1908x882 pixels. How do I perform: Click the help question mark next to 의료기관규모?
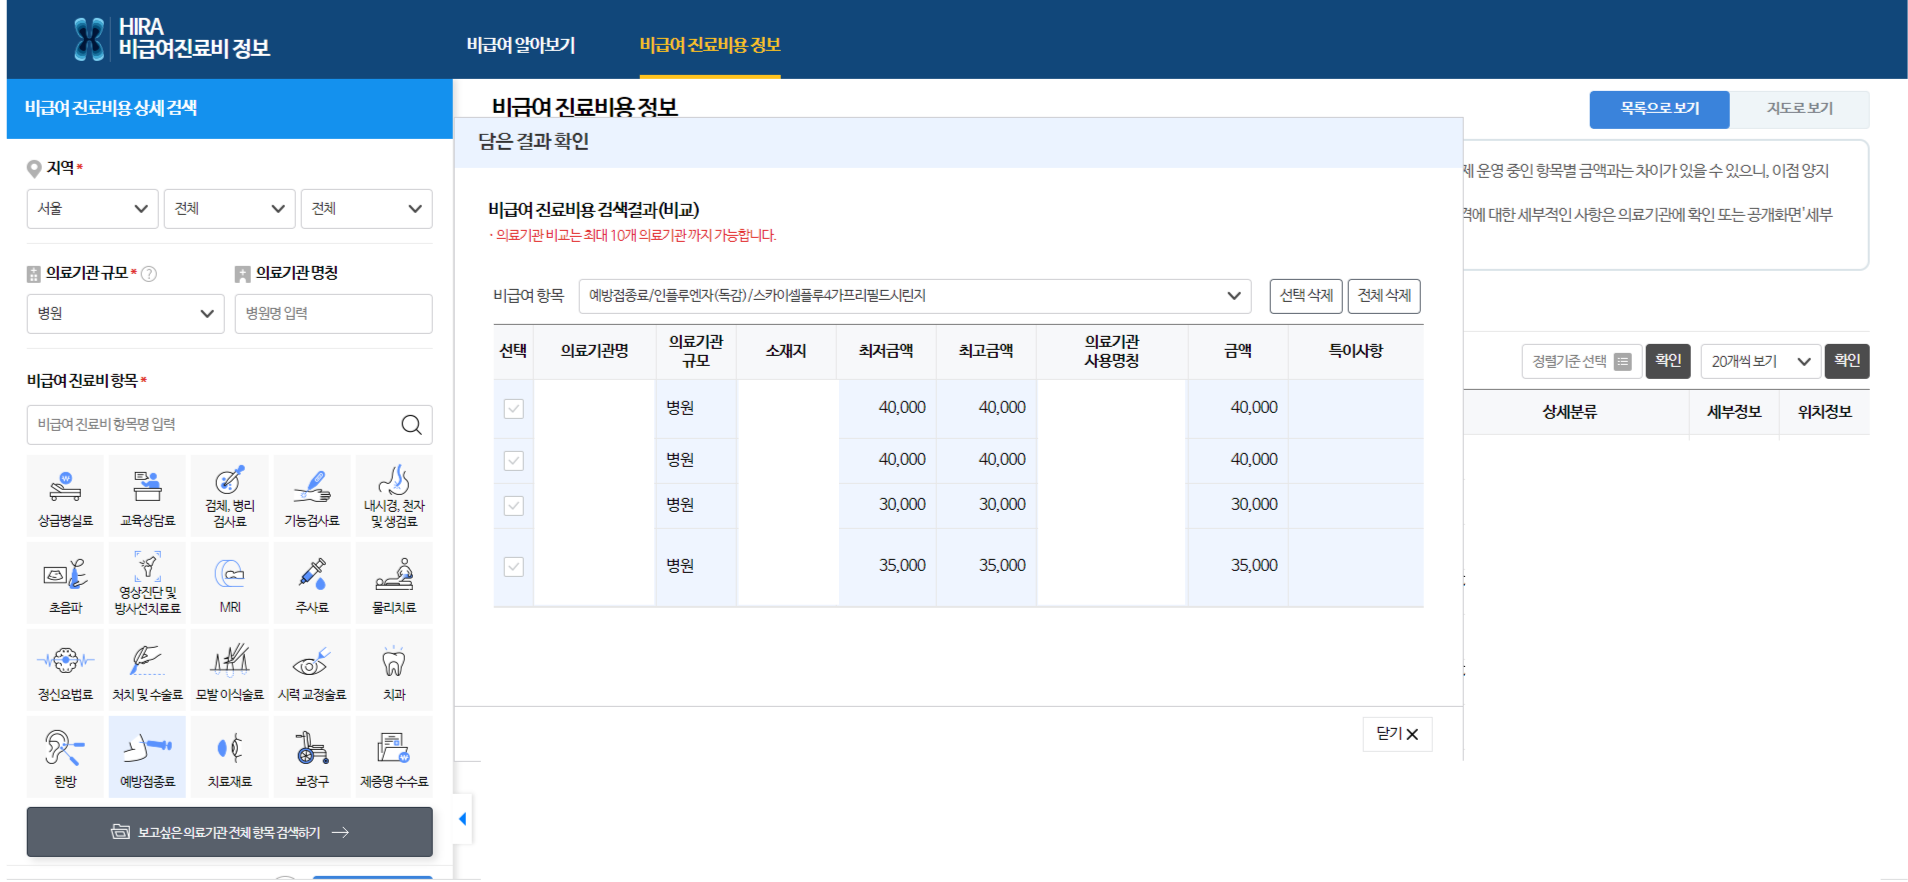click(x=149, y=274)
